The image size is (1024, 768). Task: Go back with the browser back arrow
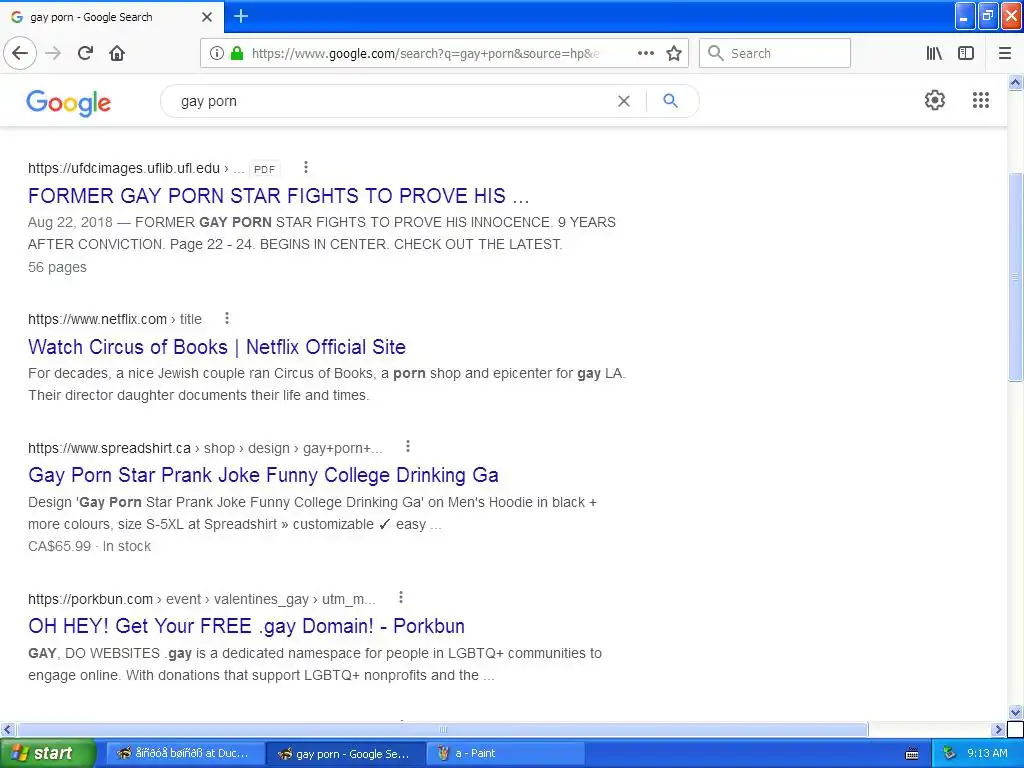20,53
